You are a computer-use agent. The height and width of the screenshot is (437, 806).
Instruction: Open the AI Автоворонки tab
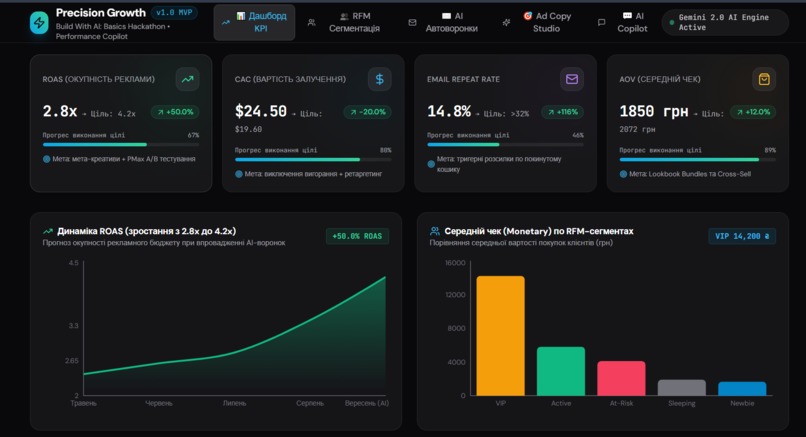tap(451, 22)
